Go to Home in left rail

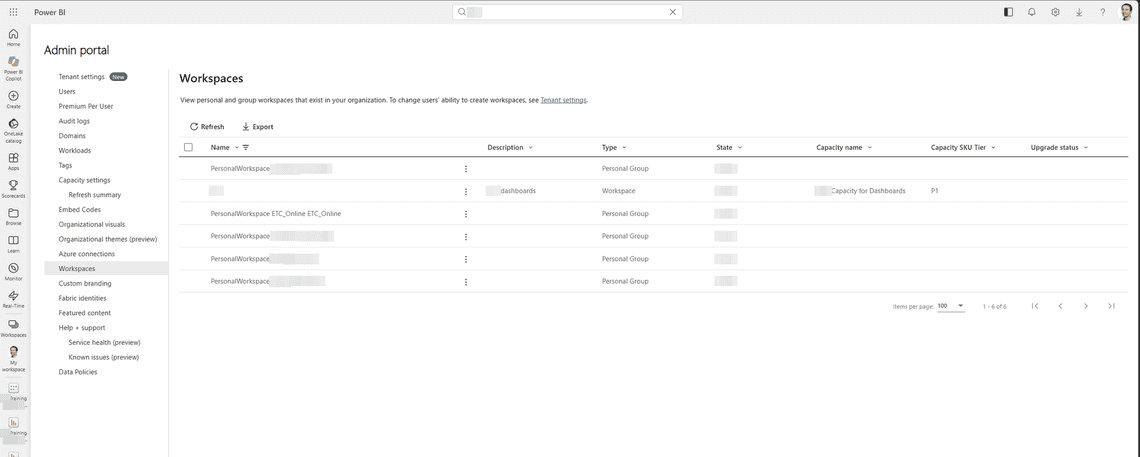[13, 38]
